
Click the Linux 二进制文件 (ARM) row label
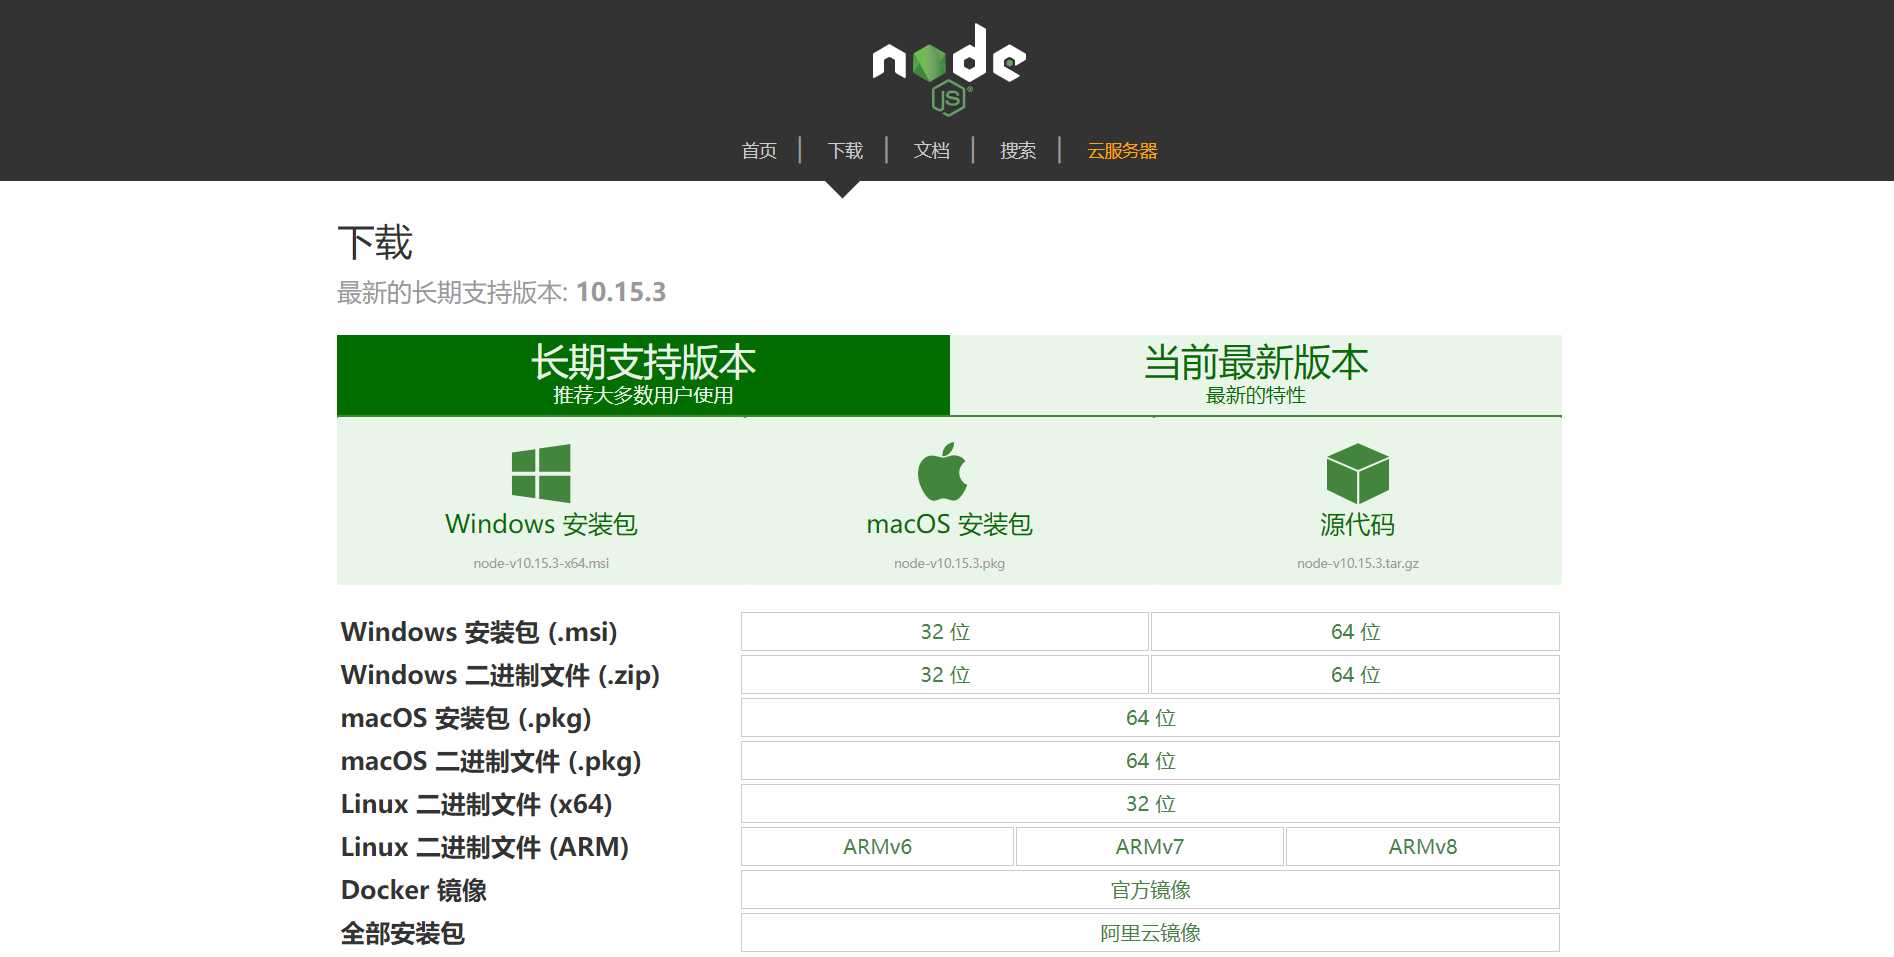(x=485, y=847)
